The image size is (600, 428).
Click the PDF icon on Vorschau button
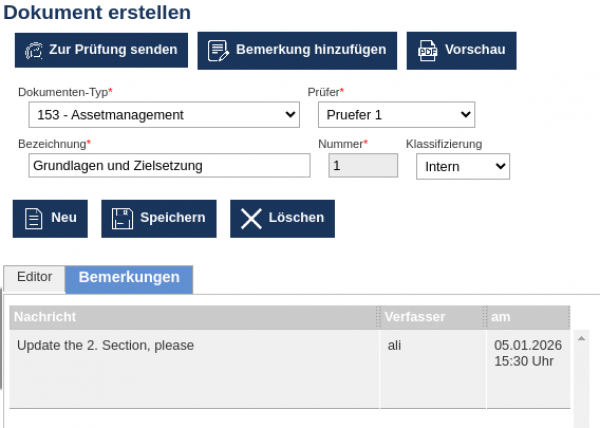pyautogui.click(x=427, y=50)
